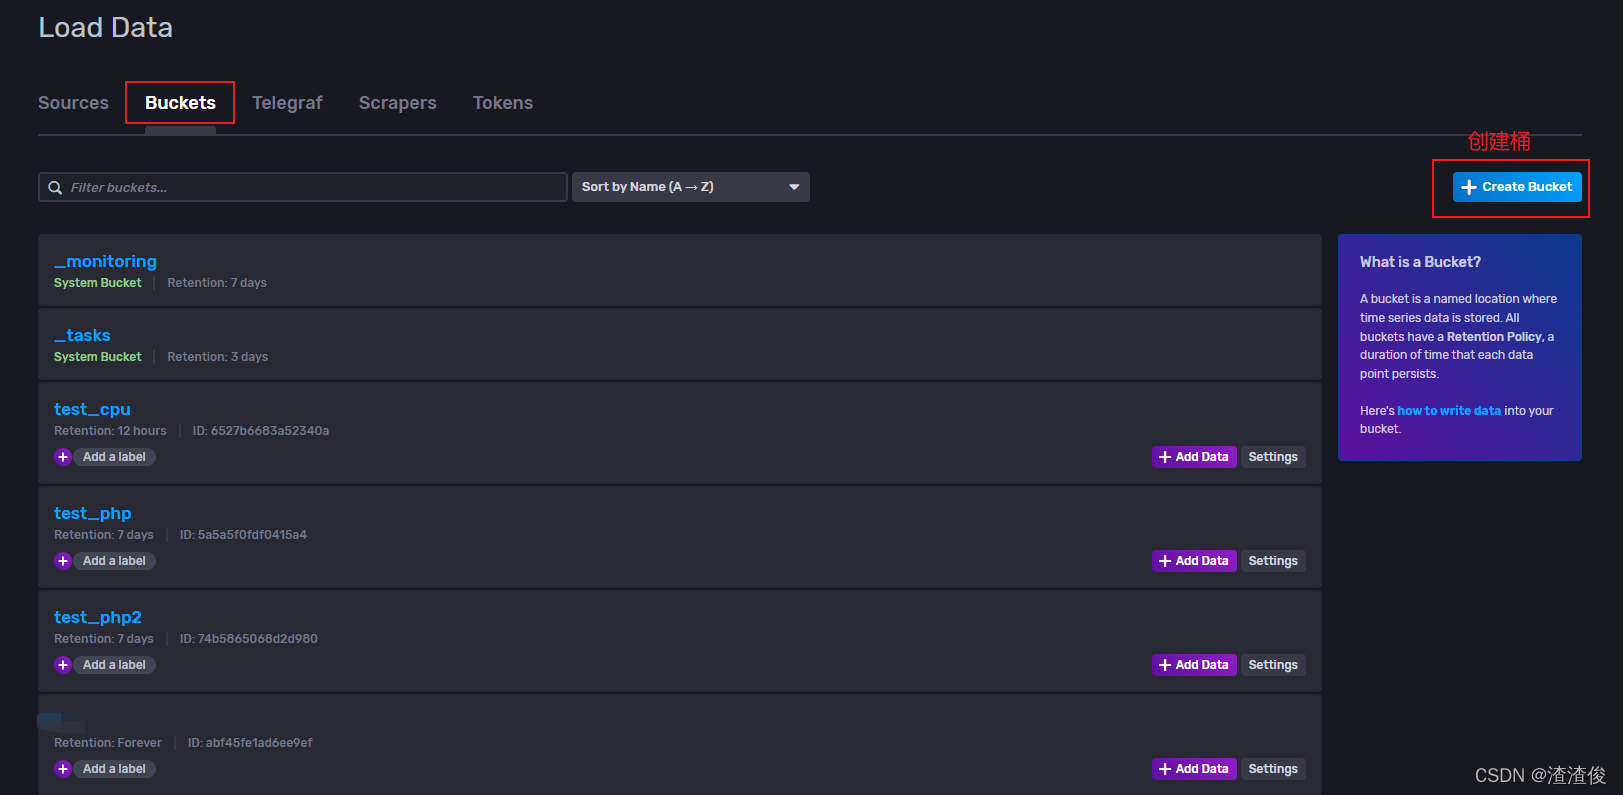Select the Buckets tab

[x=180, y=103]
